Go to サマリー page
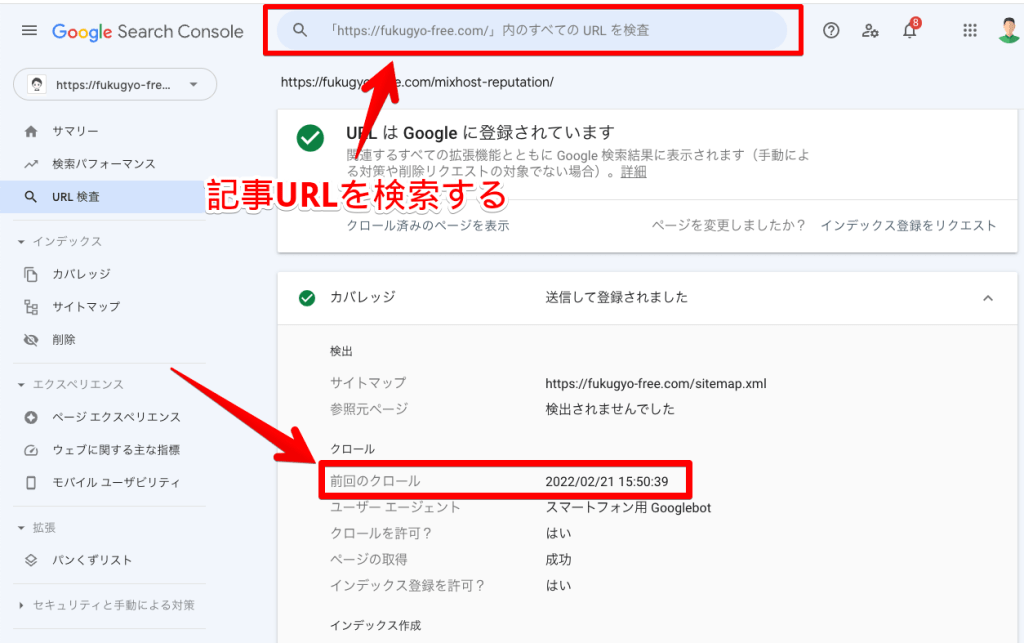 click(76, 131)
